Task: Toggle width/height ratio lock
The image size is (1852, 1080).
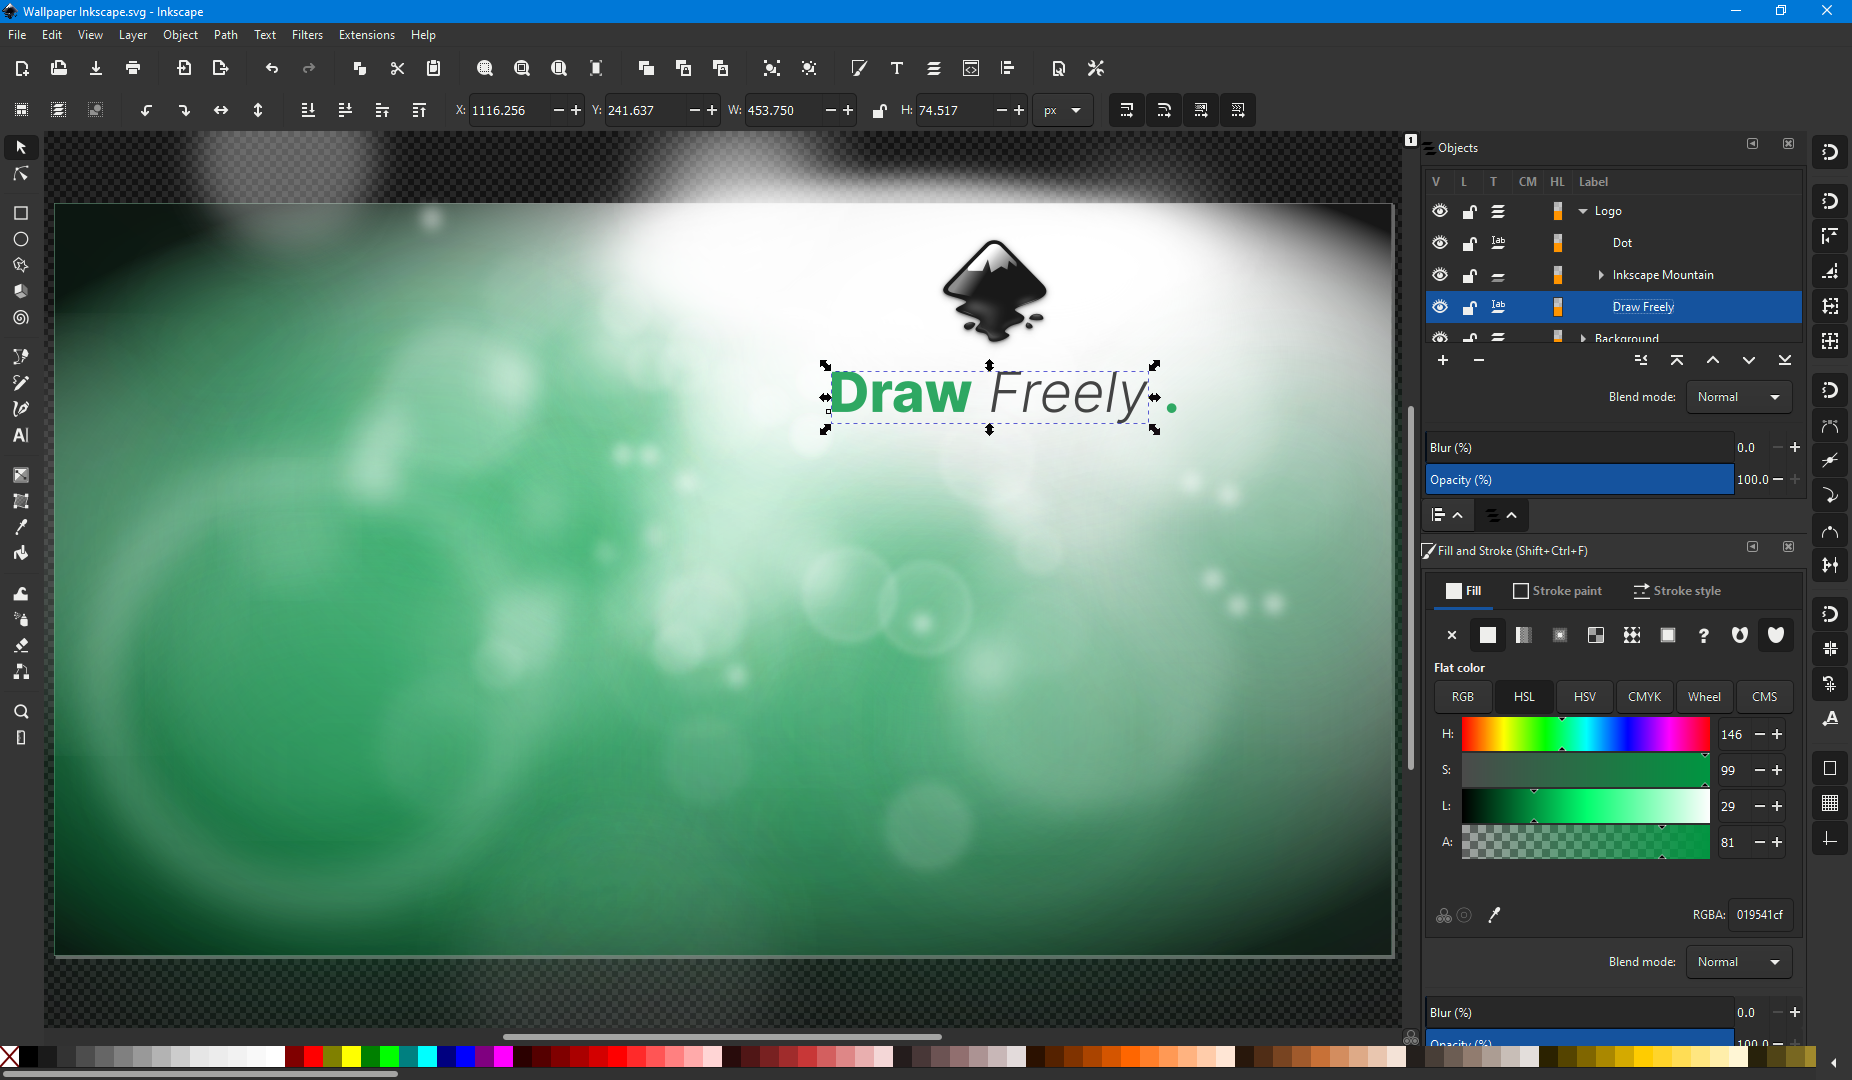Action: (x=879, y=110)
